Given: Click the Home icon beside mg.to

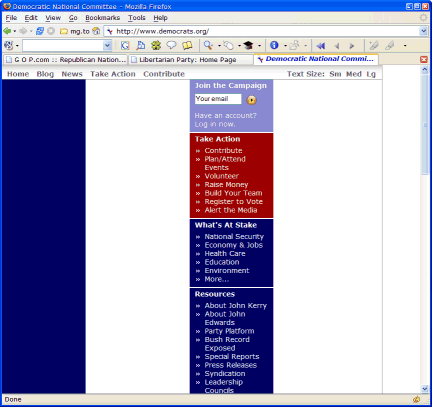Looking at the screenshot, I should pos(96,31).
